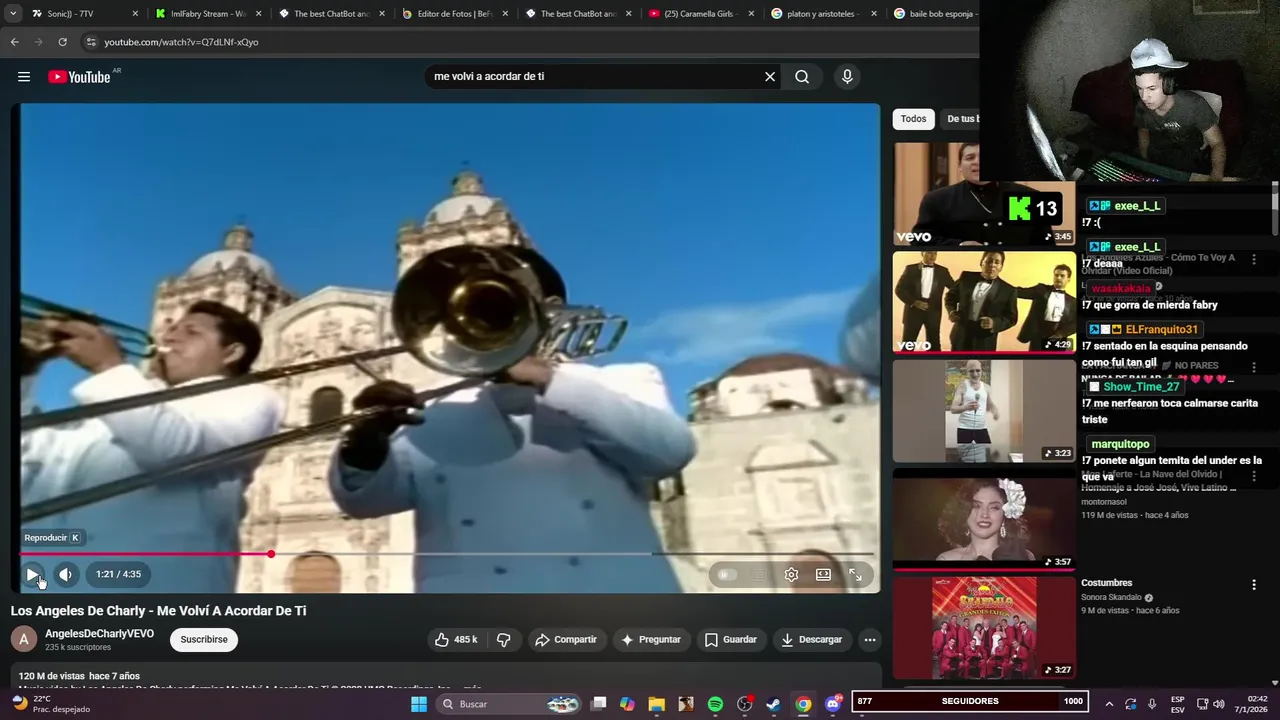
Task: Play the video with the play button
Action: (x=32, y=574)
